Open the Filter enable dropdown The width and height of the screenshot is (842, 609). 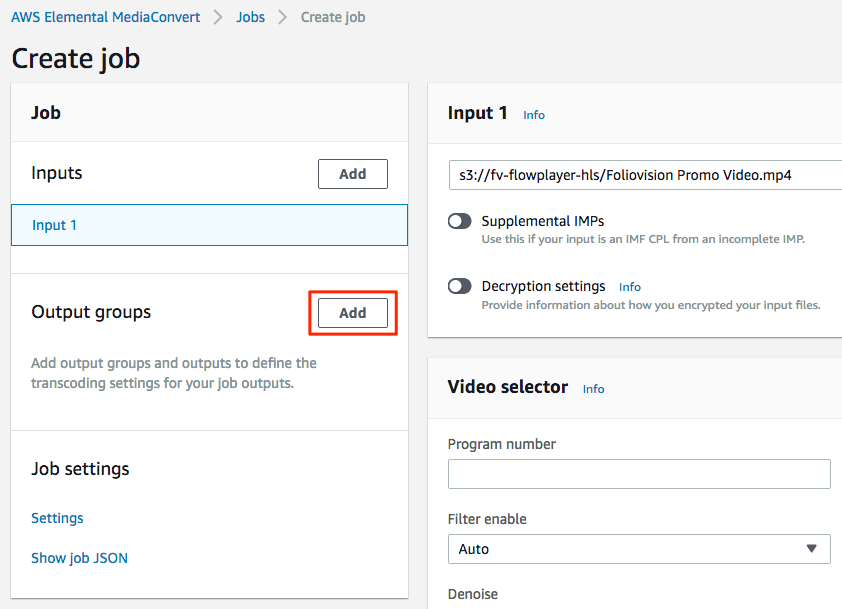tap(639, 549)
